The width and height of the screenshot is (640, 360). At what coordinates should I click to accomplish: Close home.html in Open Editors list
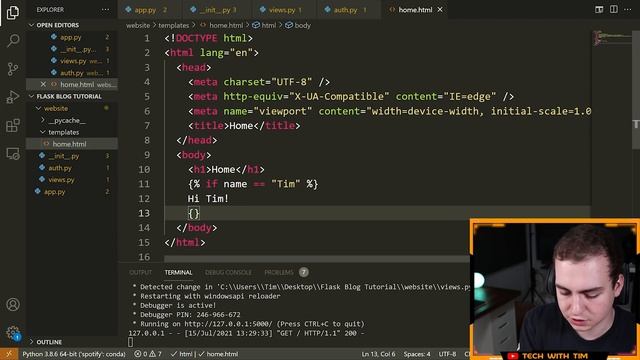point(43,84)
